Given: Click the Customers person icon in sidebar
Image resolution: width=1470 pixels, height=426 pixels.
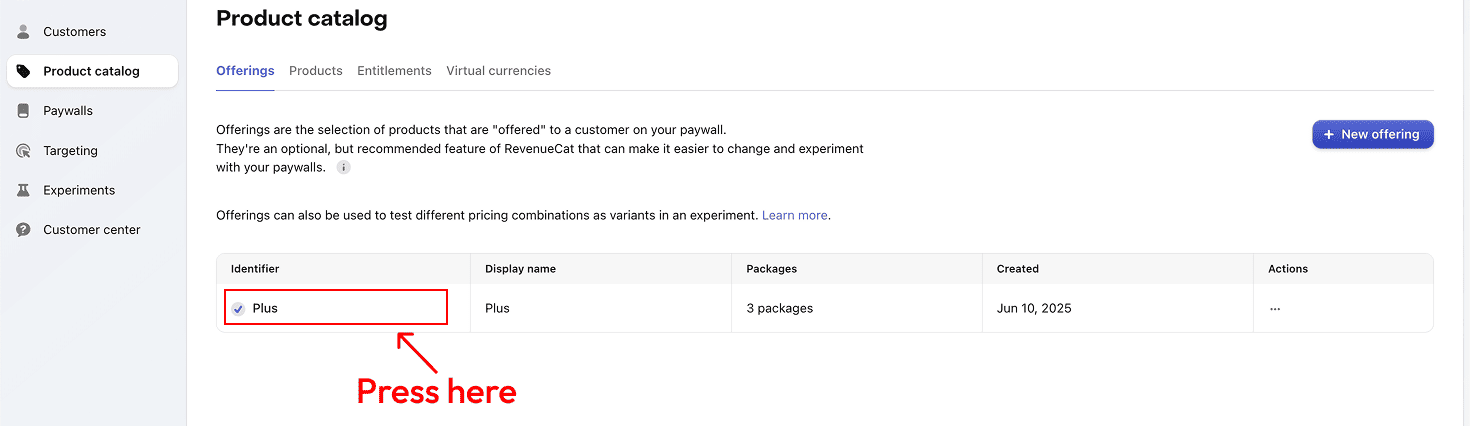Looking at the screenshot, I should coord(24,32).
